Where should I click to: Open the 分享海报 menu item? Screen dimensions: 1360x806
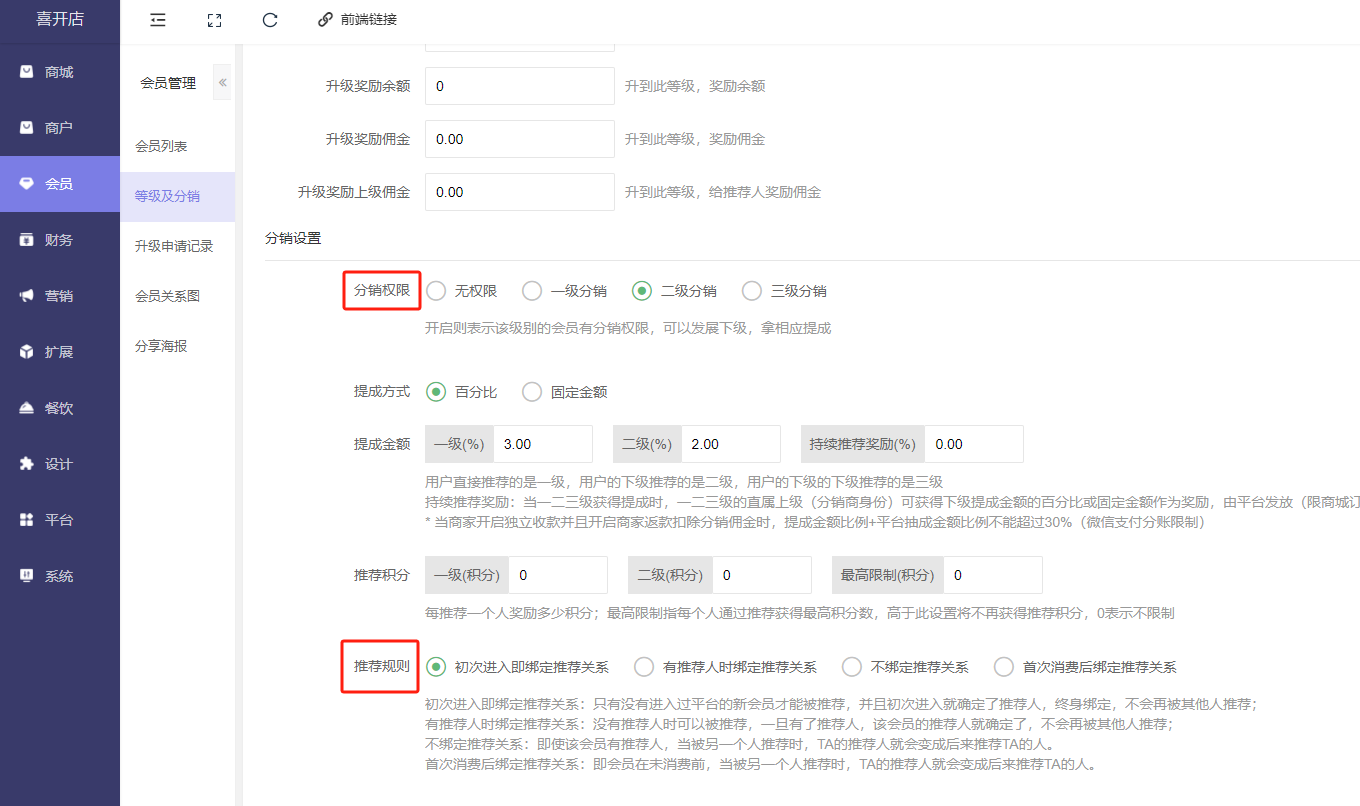(x=177, y=346)
